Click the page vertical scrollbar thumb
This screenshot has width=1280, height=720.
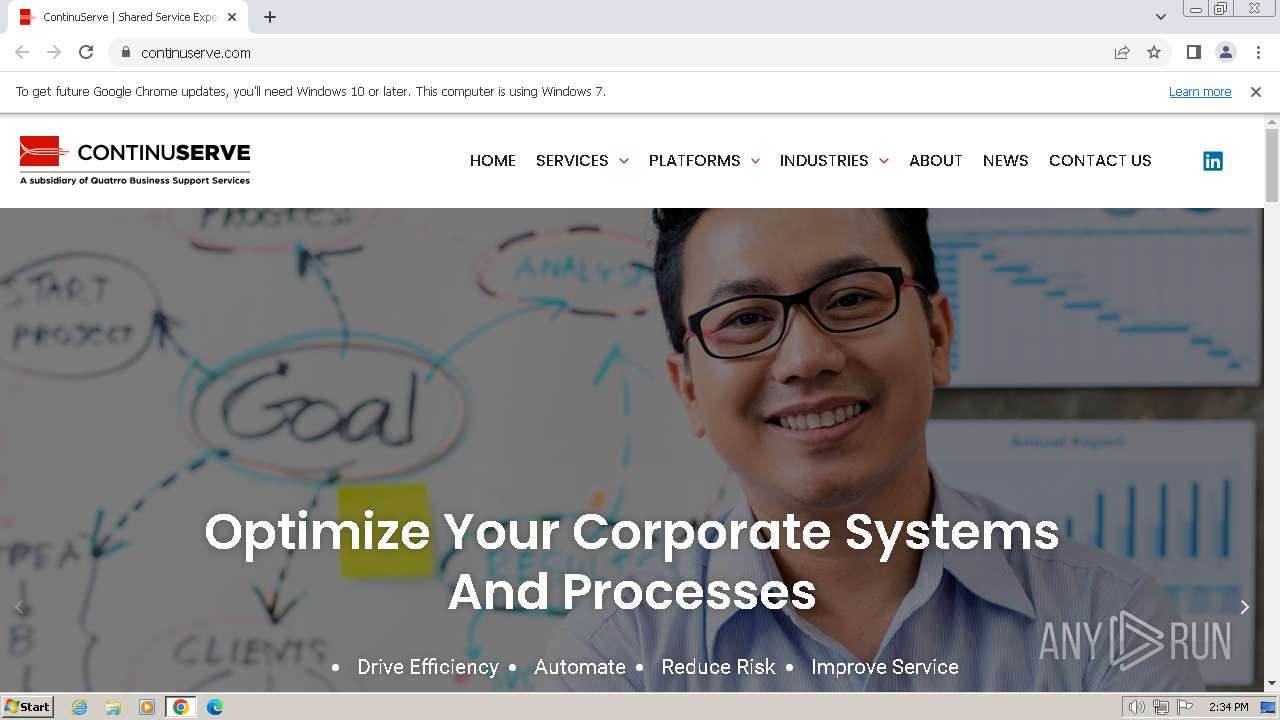[x=1272, y=165]
